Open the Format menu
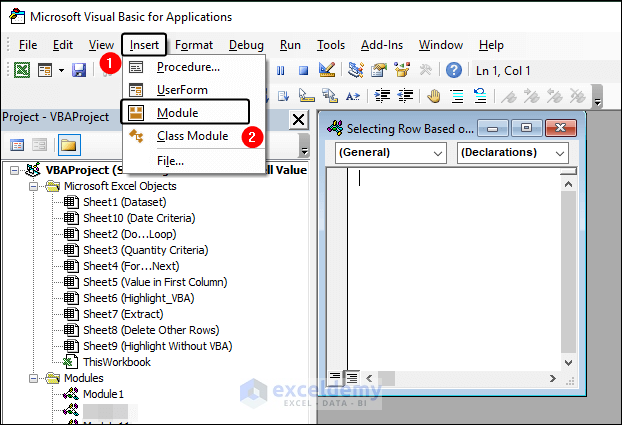 click(194, 45)
